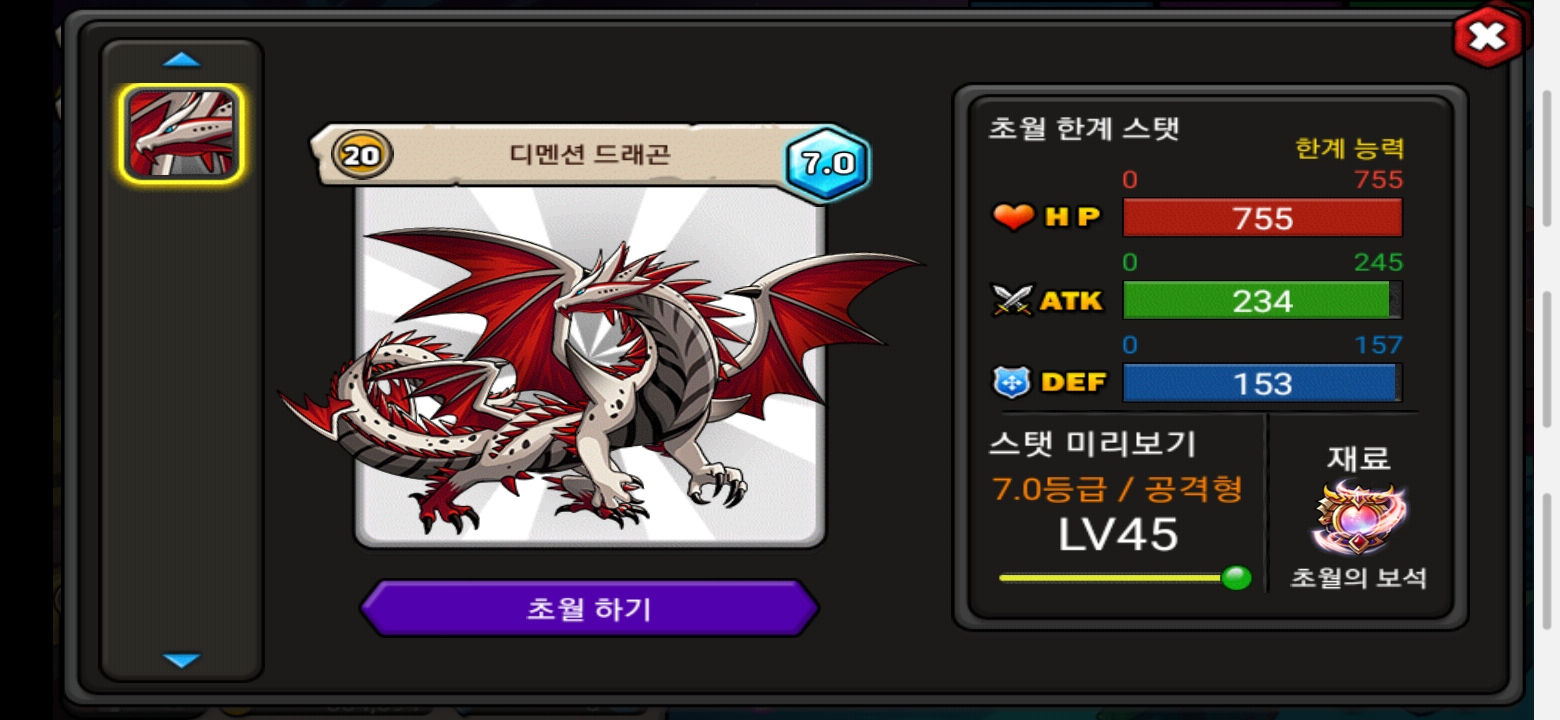The image size is (1560, 720).
Task: Select the Dimension Dragon thumbnail in sidebar
Action: pos(182,133)
